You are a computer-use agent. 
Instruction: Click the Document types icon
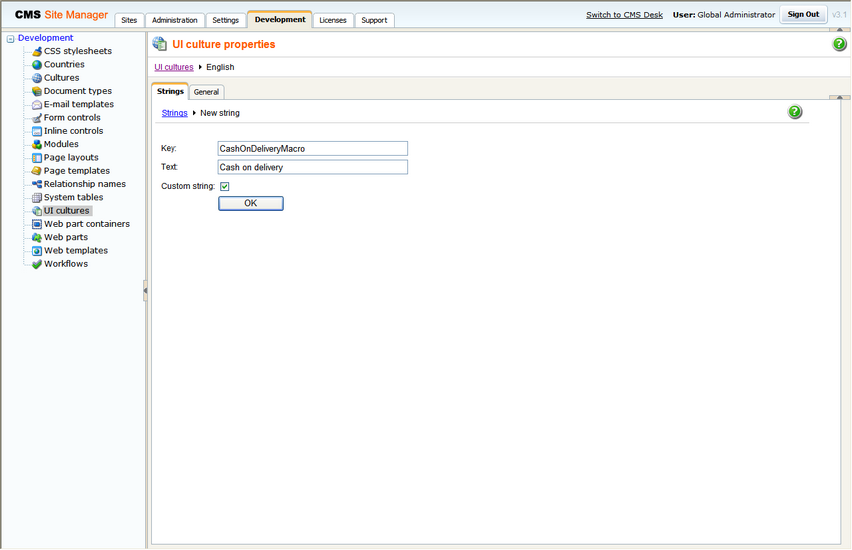[x=37, y=91]
